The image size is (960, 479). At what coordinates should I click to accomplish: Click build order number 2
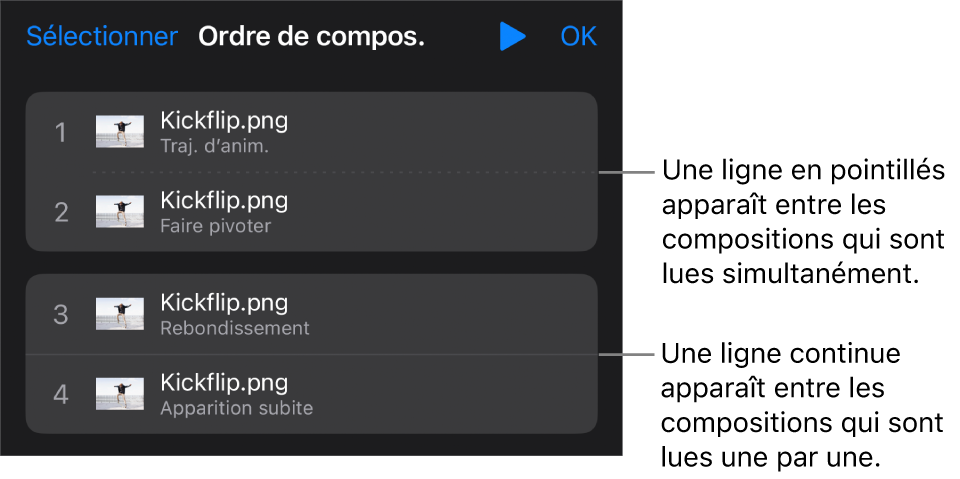coord(61,212)
